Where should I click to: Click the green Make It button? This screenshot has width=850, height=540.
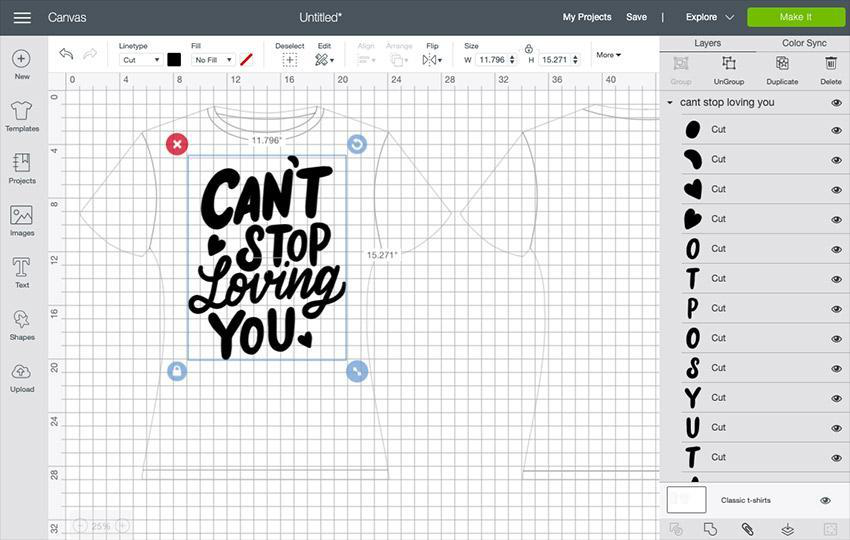pyautogui.click(x=795, y=17)
